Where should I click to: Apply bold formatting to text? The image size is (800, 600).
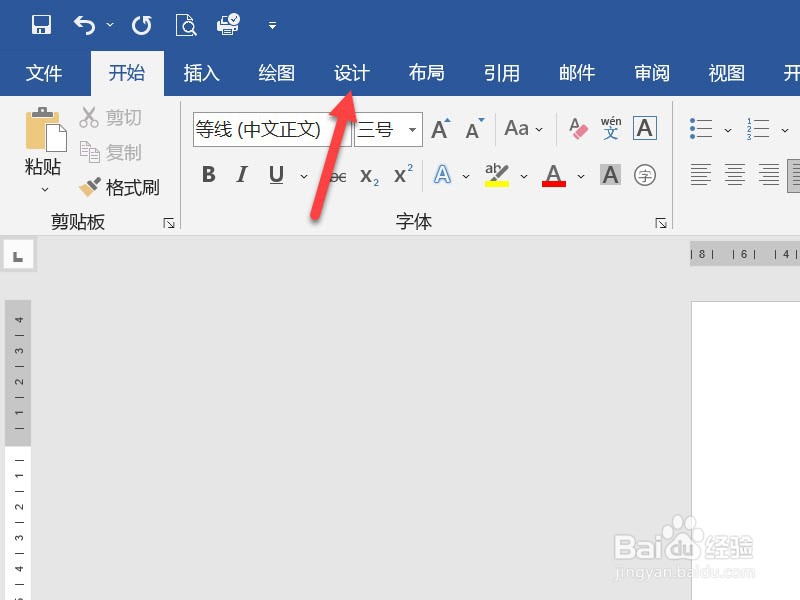pyautogui.click(x=208, y=174)
